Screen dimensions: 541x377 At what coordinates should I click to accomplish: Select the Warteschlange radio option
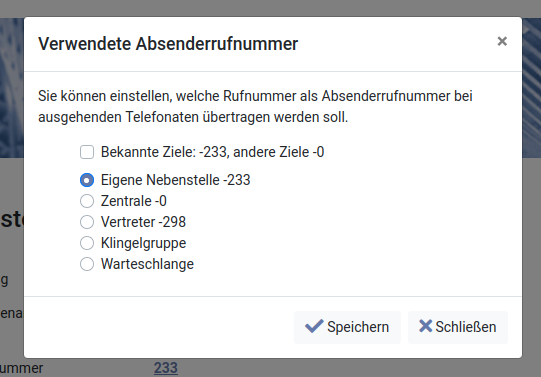(x=87, y=264)
